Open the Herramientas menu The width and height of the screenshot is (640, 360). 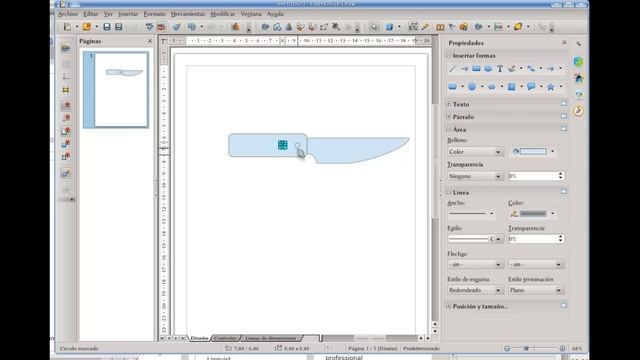188,14
